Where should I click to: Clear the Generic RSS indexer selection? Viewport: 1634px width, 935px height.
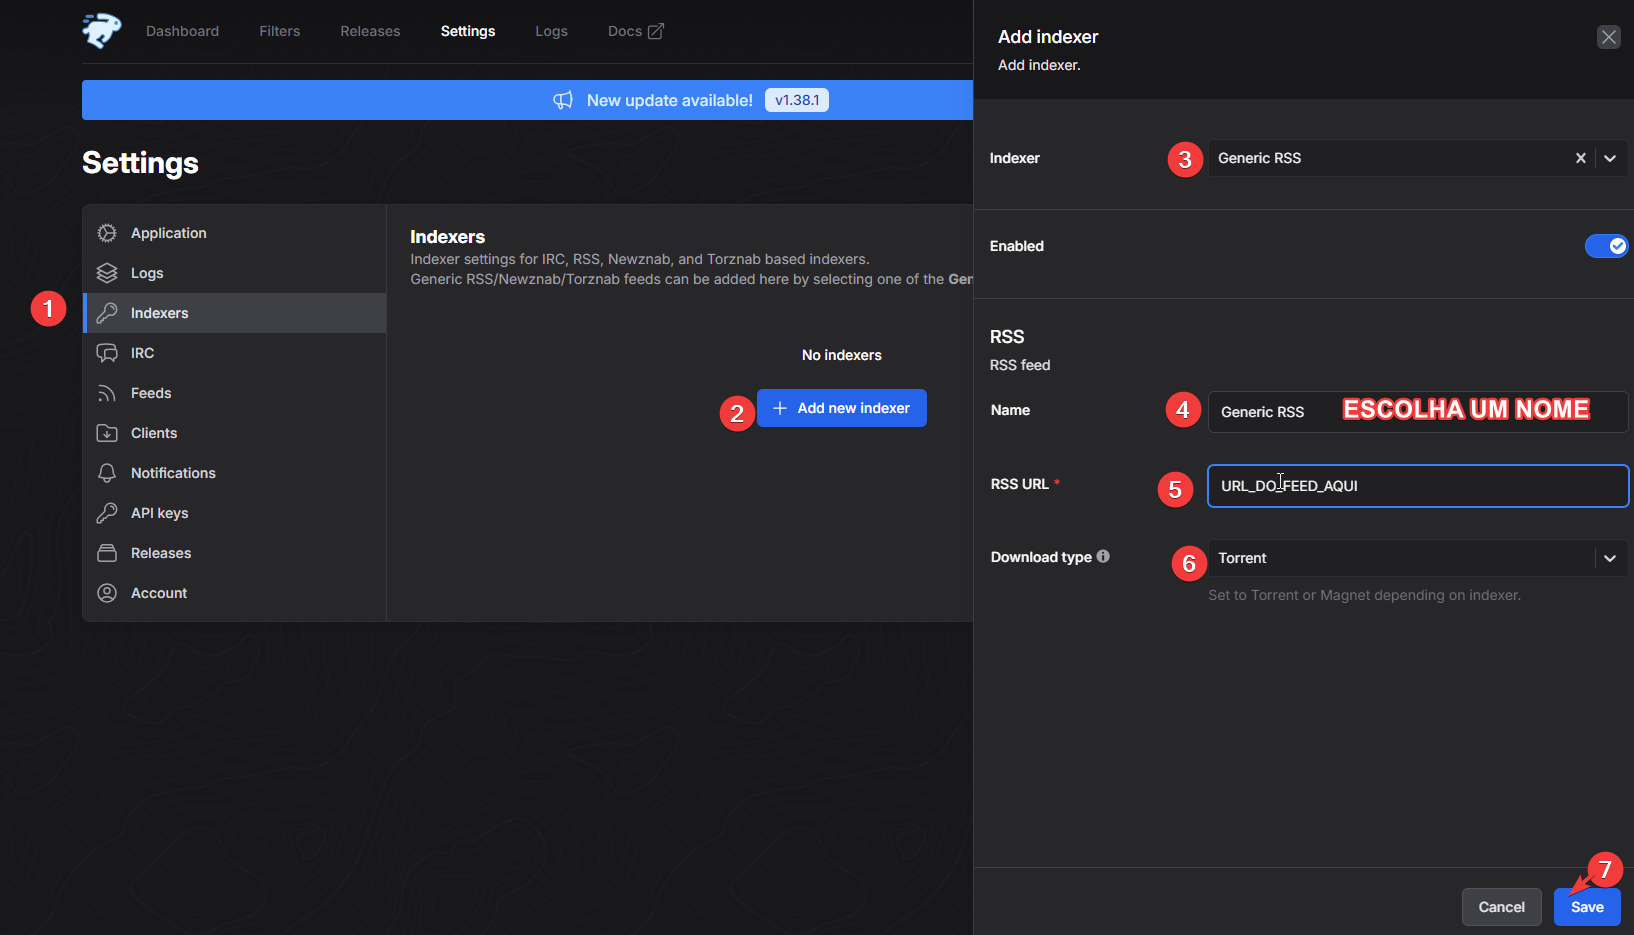(x=1581, y=158)
